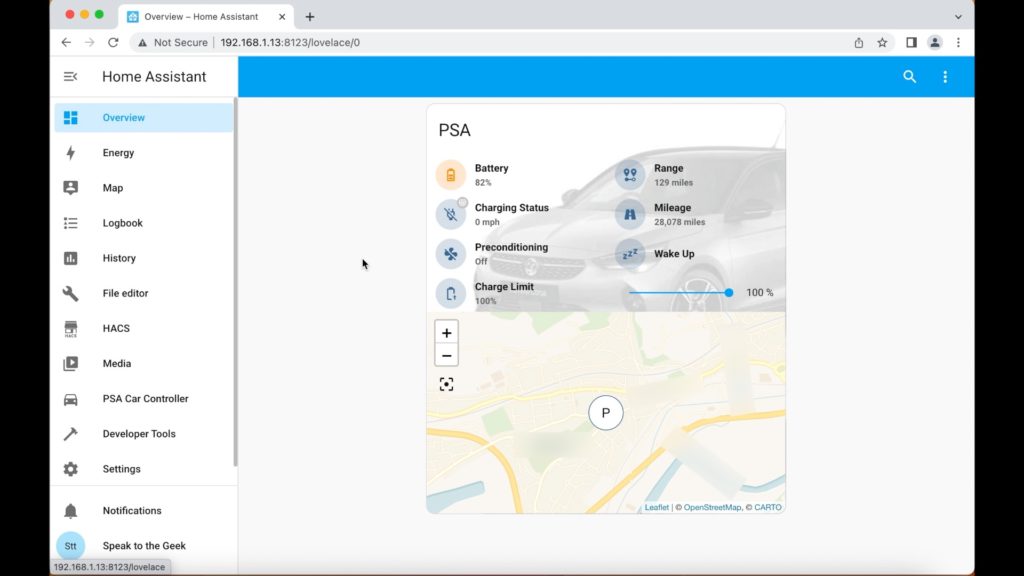Click the browser address bar URL
This screenshot has height=576, width=1024.
click(x=290, y=42)
